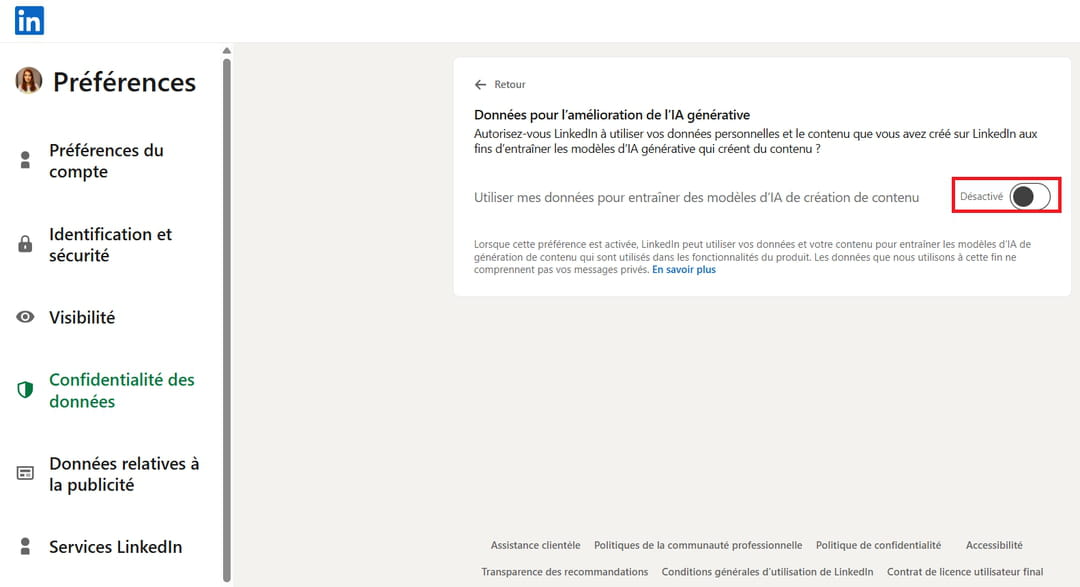The image size is (1080, 587).
Task: Open the En savoir plus link
Action: [684, 270]
